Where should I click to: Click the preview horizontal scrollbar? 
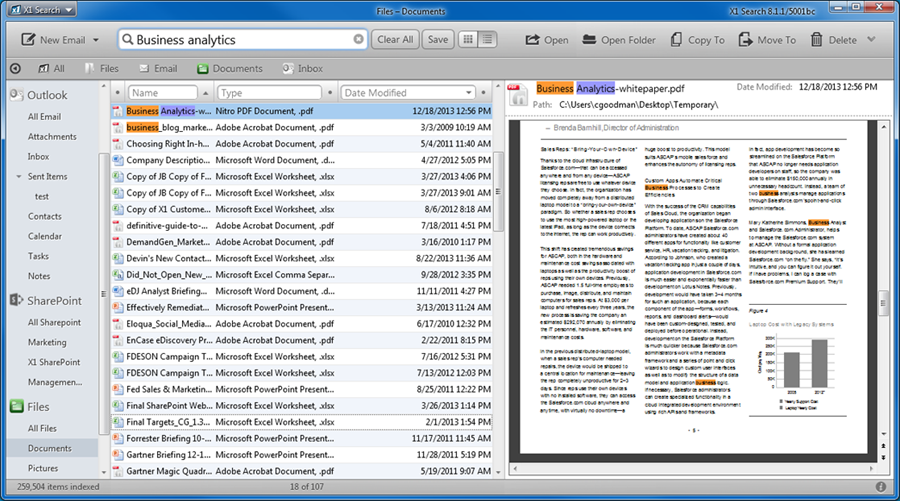pos(693,469)
